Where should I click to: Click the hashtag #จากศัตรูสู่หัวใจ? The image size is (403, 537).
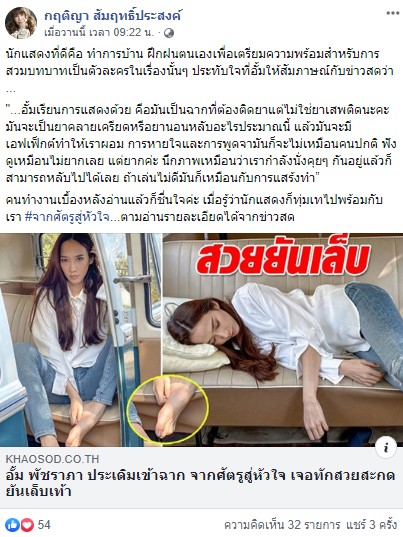[68, 217]
